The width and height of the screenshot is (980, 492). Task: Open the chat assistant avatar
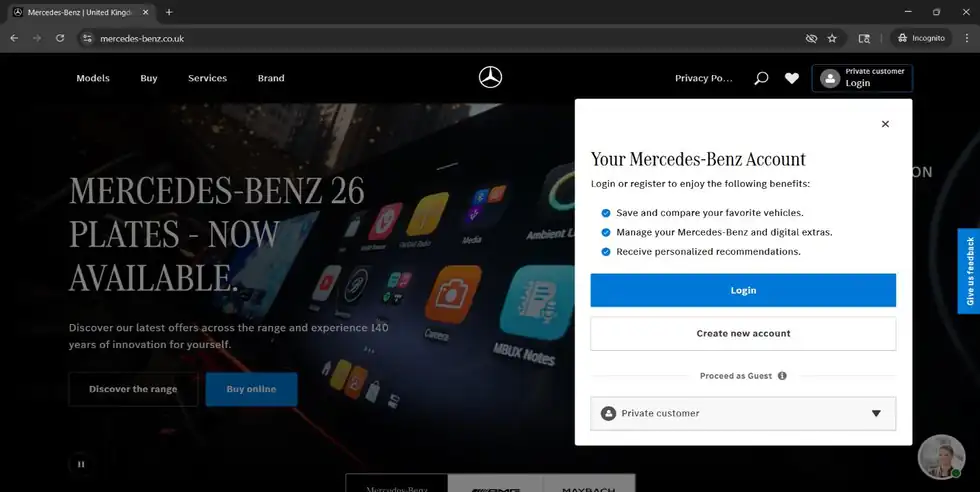(941, 457)
